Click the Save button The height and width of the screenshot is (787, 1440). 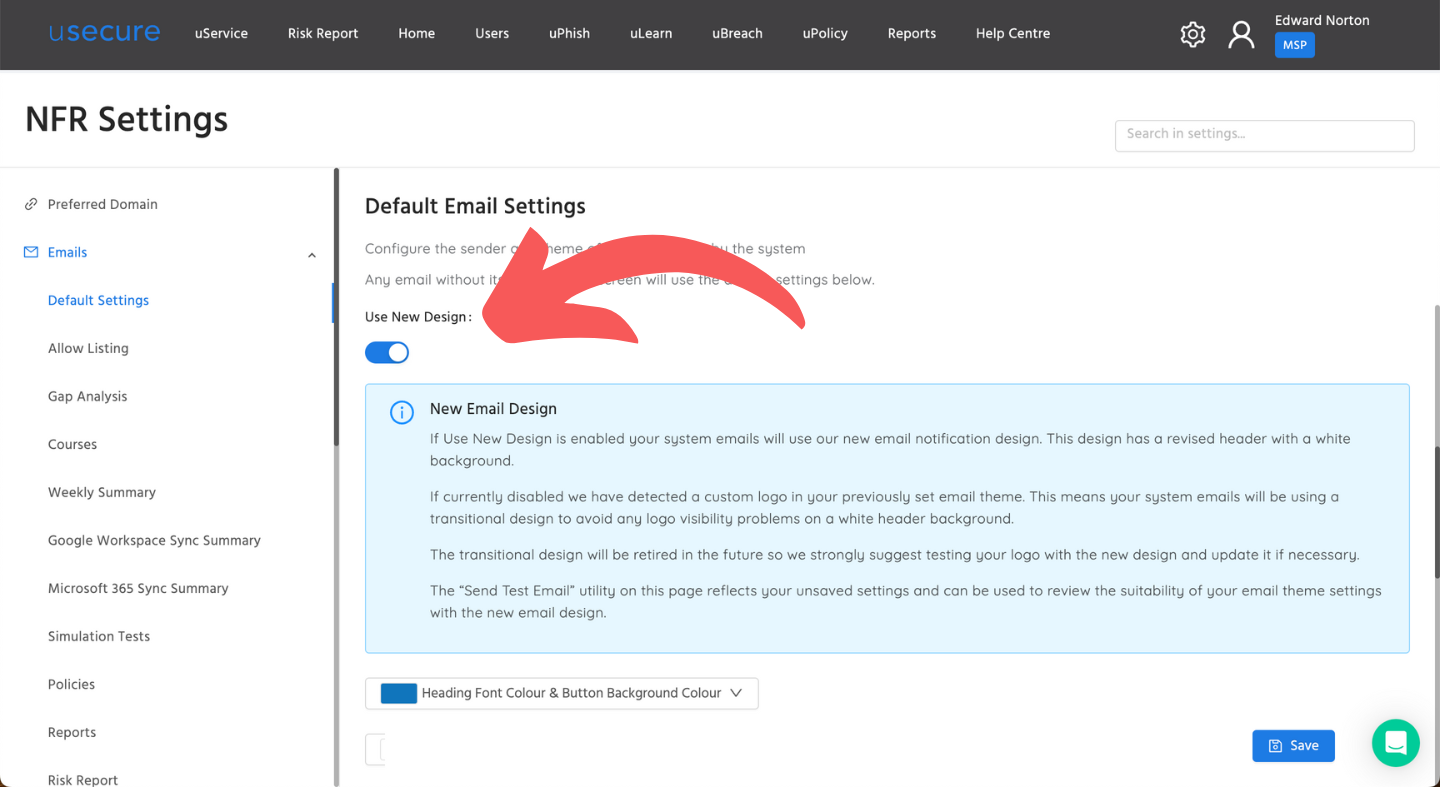tap(1293, 745)
